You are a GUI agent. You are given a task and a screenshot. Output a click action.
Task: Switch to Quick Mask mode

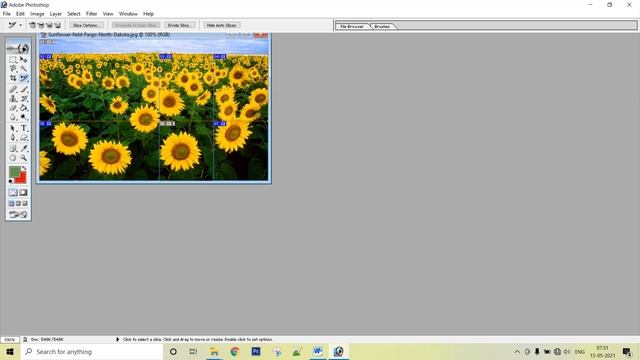24,192
